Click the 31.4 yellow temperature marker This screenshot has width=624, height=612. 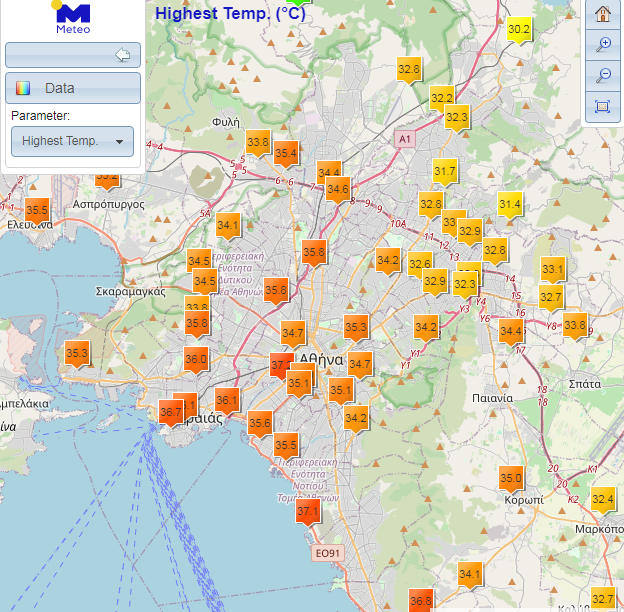510,205
